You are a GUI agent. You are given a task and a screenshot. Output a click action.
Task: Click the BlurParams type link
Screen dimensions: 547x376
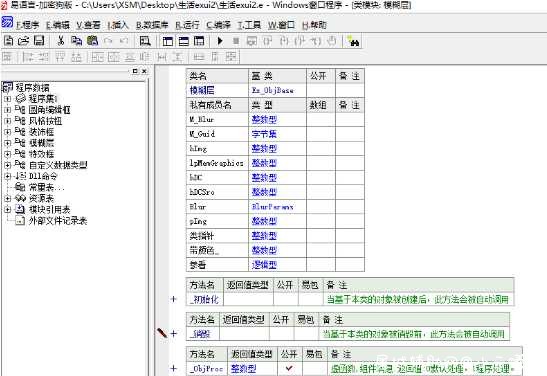pyautogui.click(x=273, y=207)
